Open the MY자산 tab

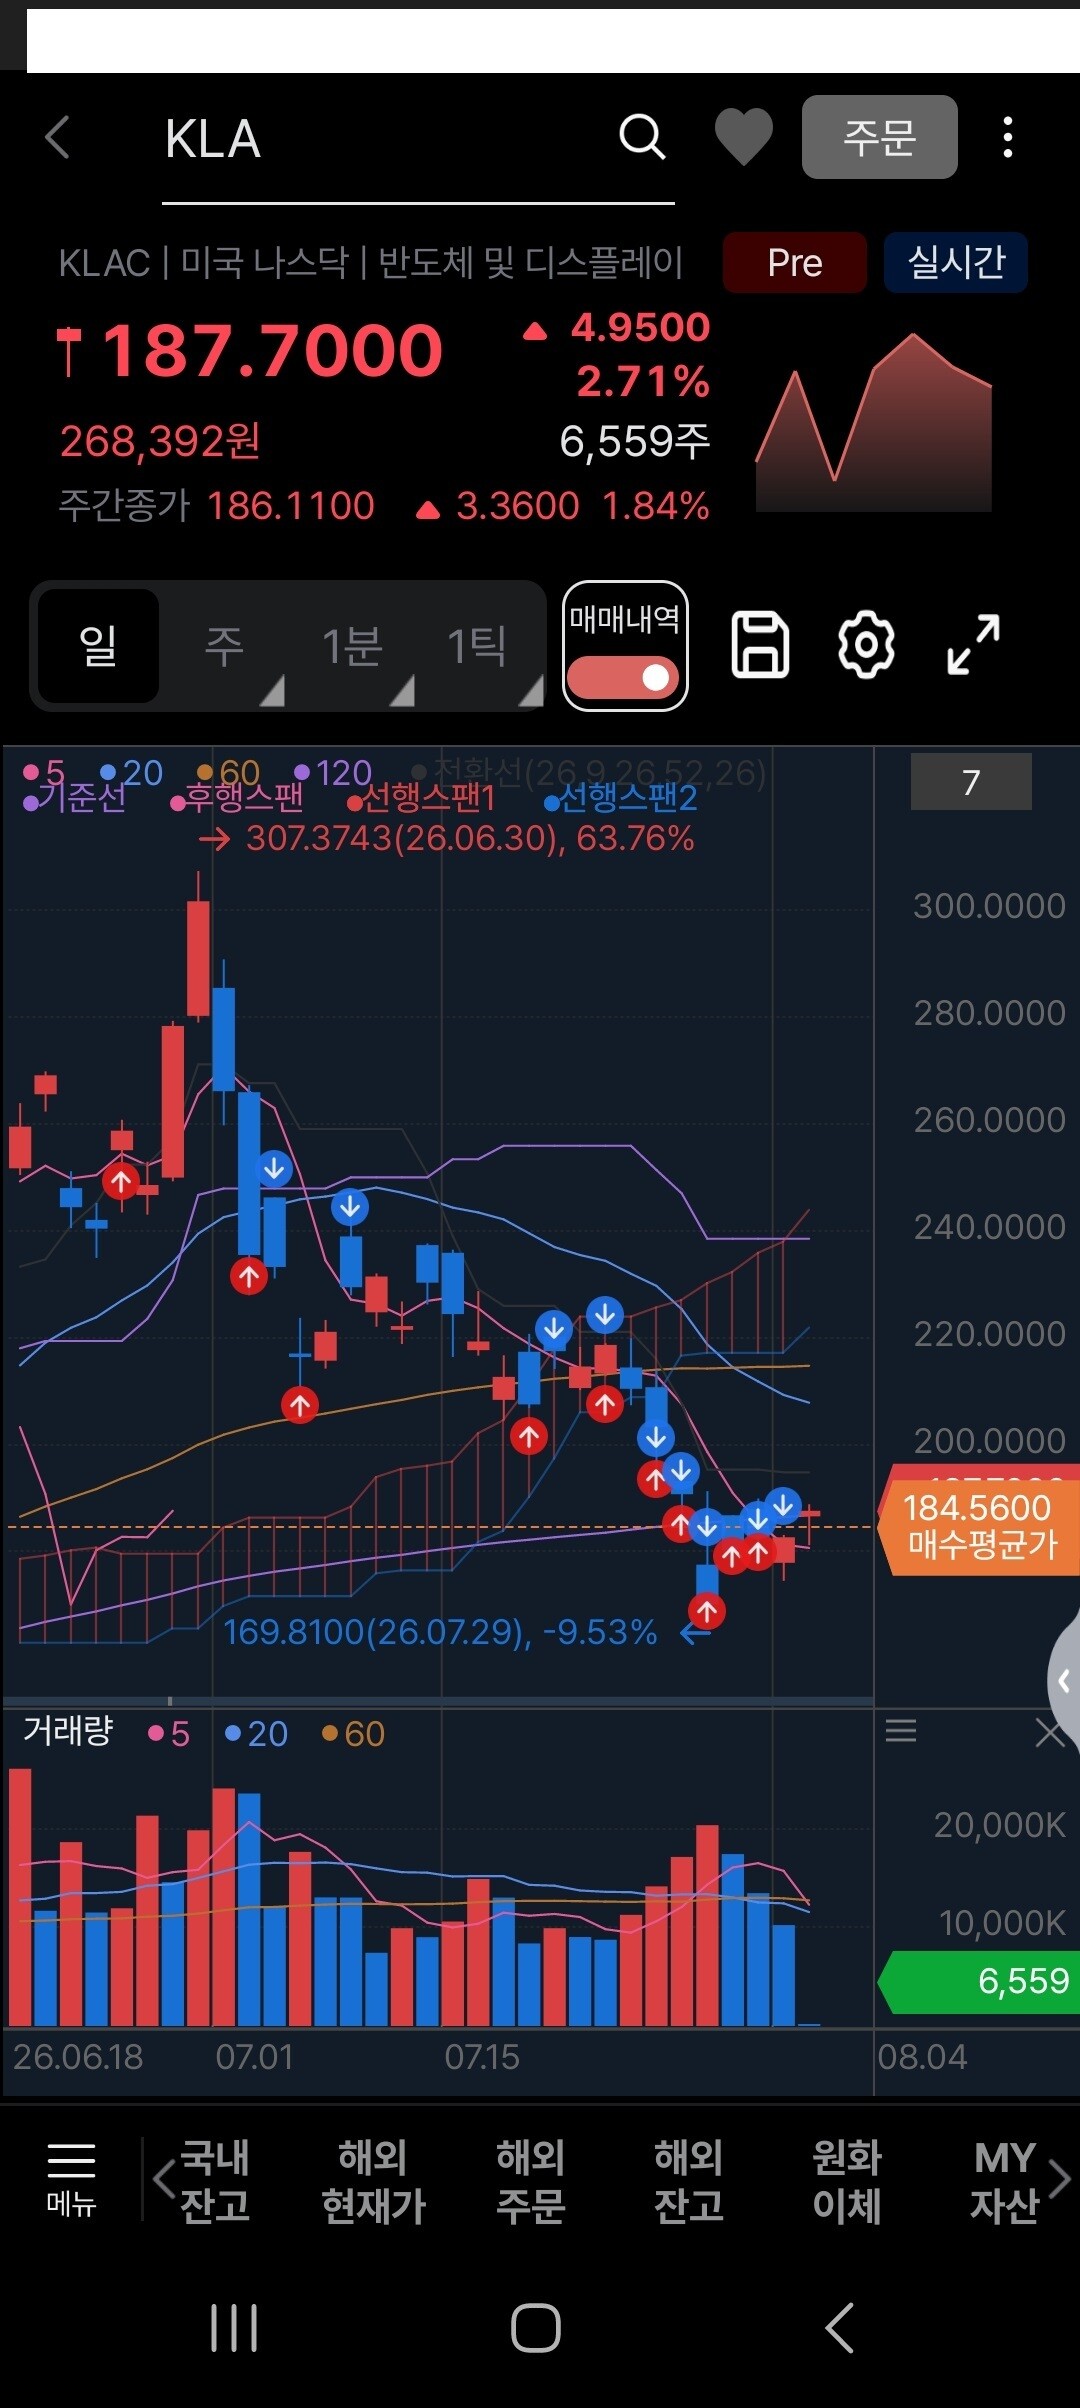pyautogui.click(x=1005, y=2181)
